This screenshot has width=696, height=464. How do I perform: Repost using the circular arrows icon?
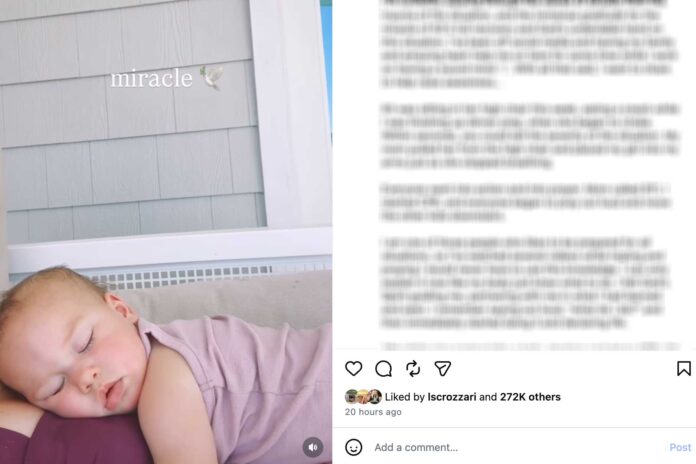point(413,369)
